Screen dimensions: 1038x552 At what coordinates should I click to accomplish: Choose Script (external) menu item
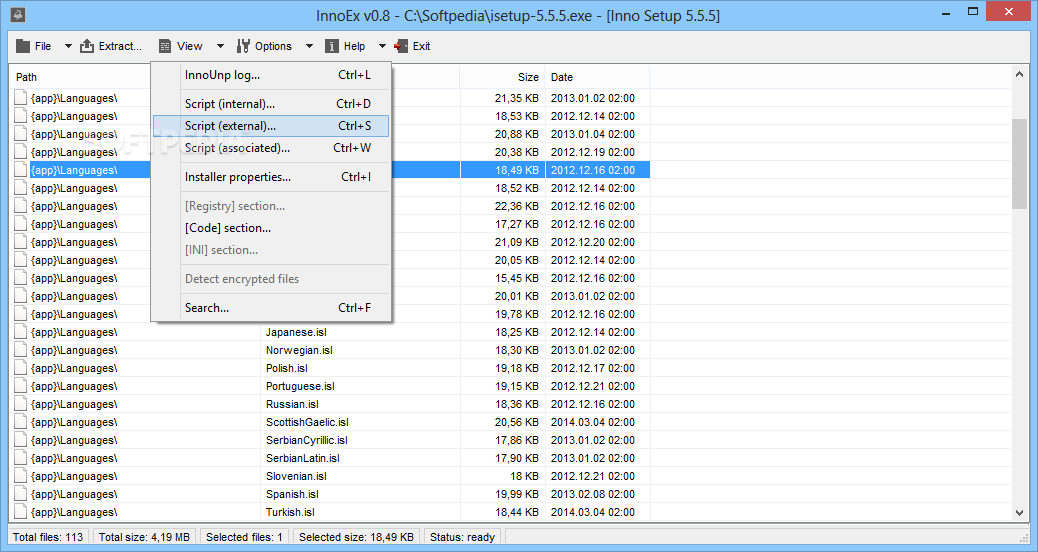tap(271, 126)
